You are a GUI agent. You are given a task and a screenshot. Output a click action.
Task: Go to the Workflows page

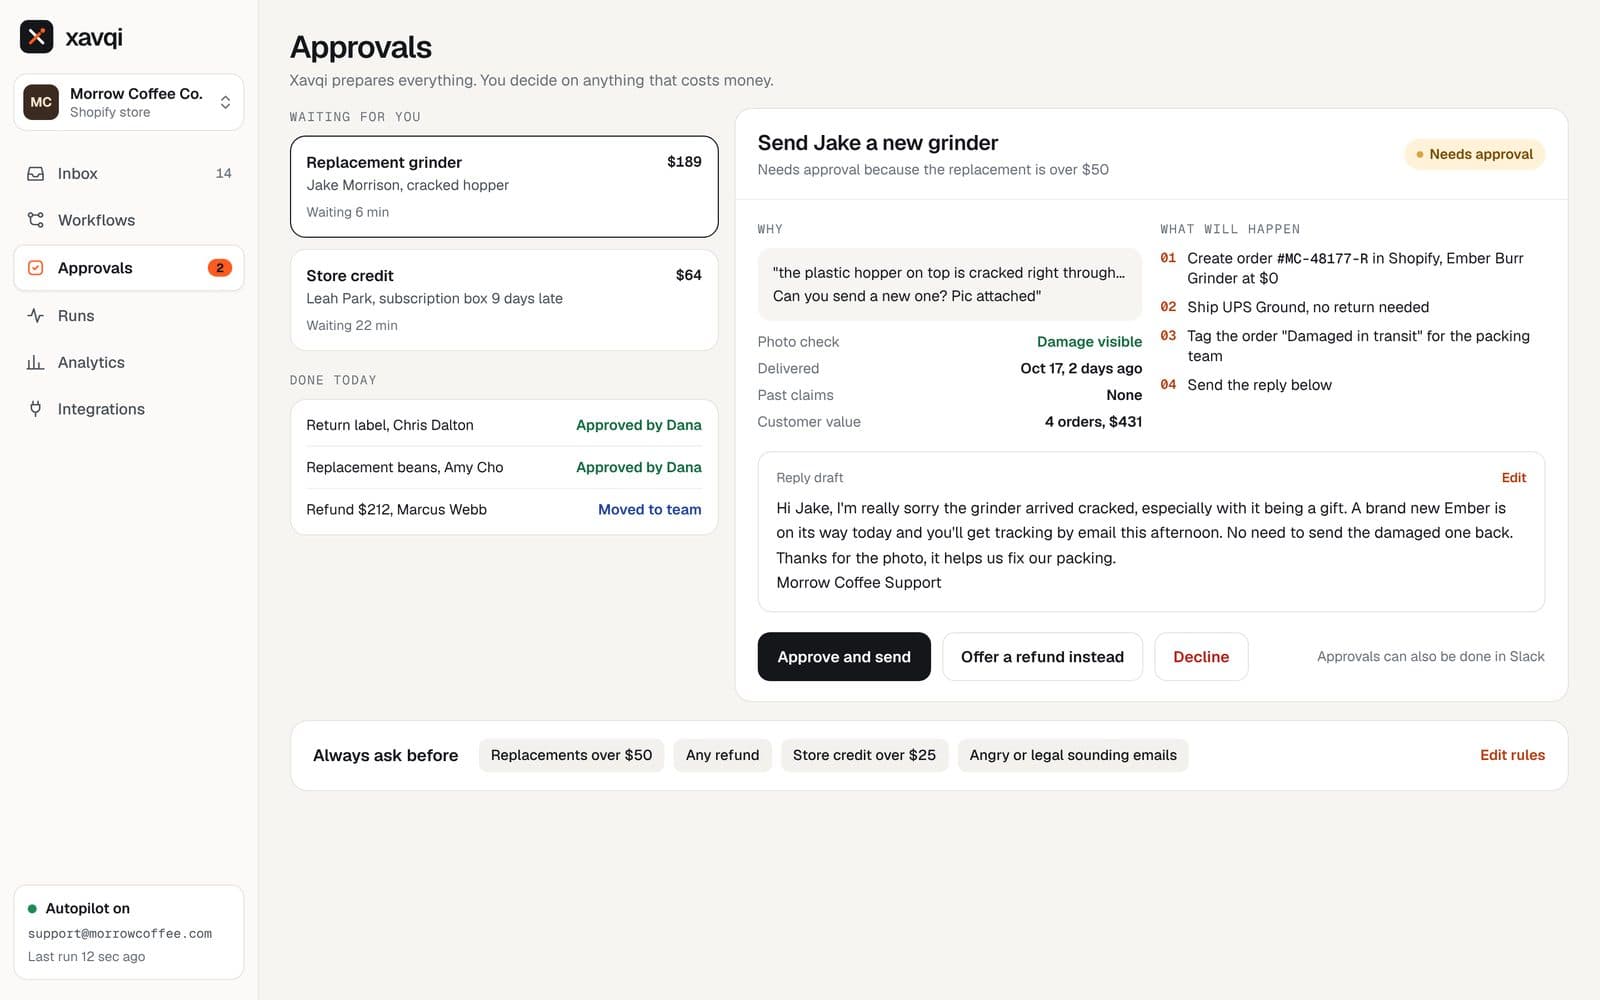[x=129, y=220]
